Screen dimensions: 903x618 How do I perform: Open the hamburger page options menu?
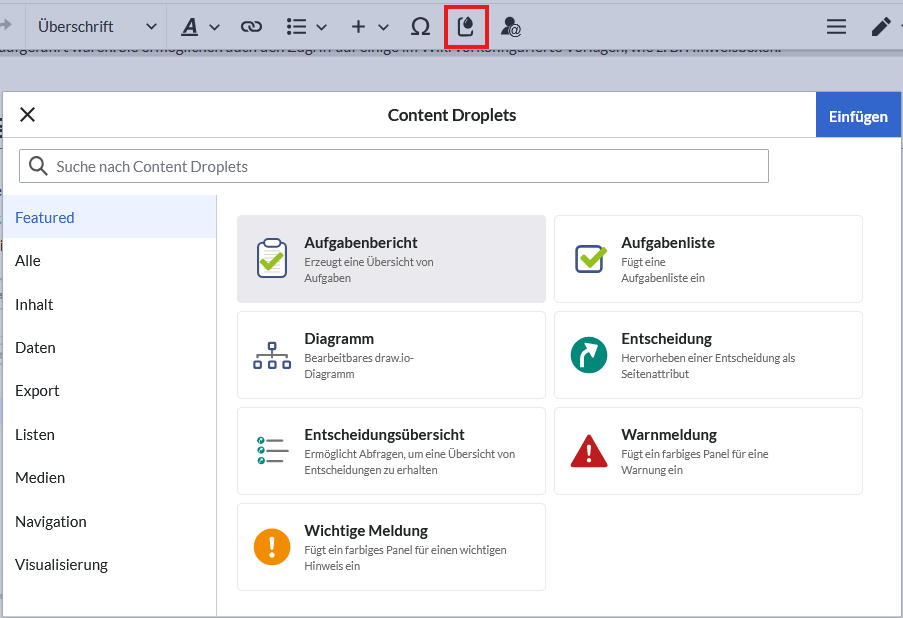pos(836,27)
